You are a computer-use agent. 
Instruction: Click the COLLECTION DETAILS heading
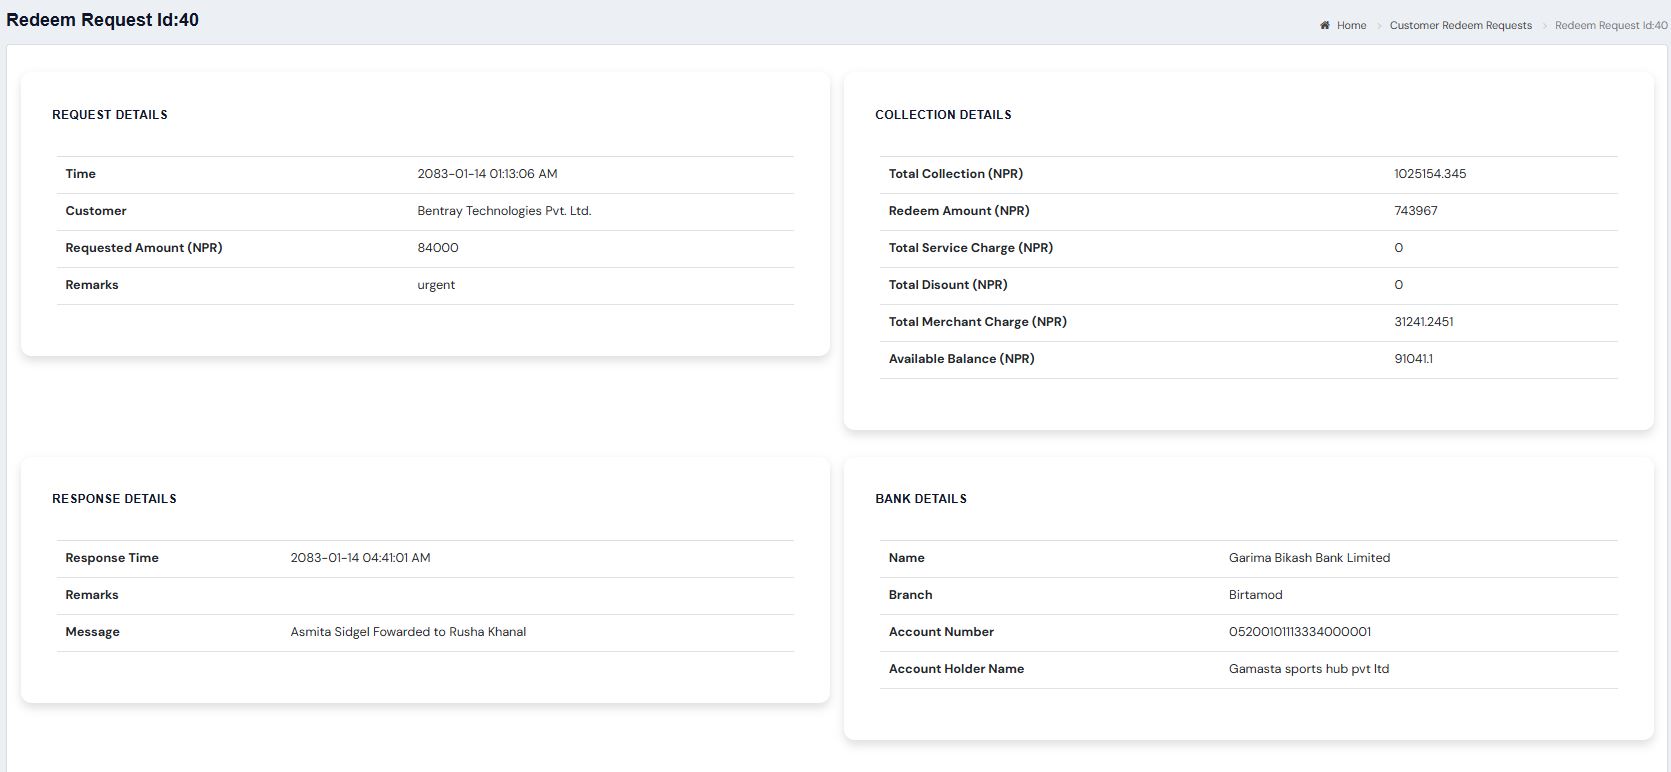[x=943, y=115]
